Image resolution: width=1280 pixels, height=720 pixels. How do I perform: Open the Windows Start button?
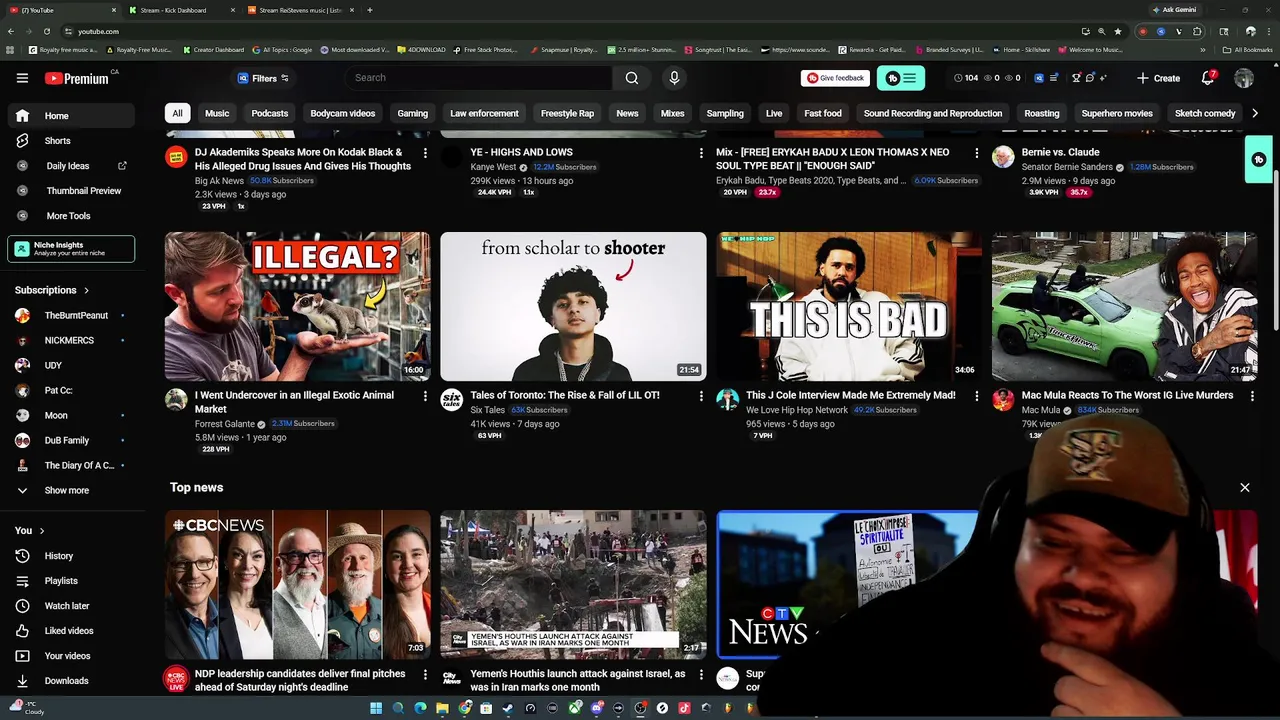[x=376, y=708]
